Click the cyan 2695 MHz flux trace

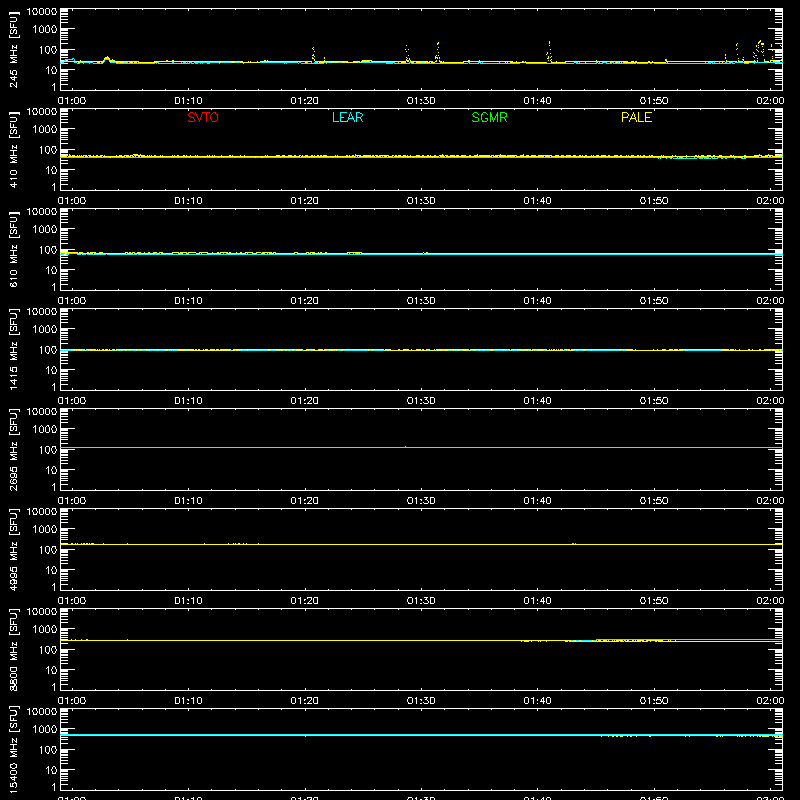click(421, 447)
